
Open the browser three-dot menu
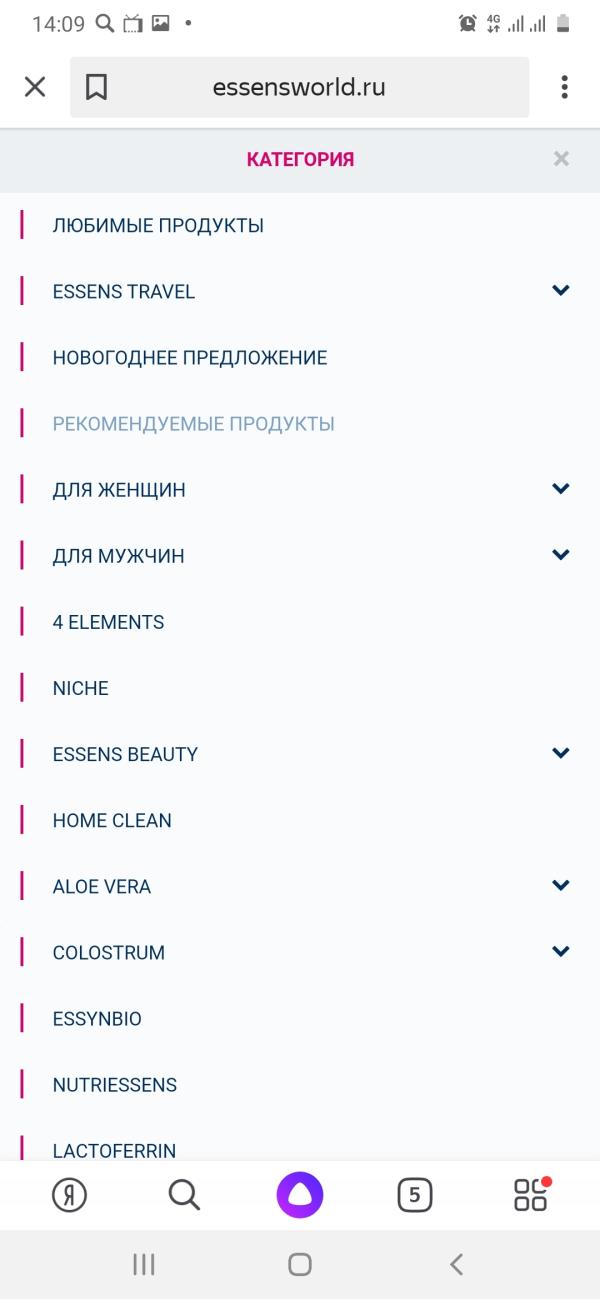(x=564, y=87)
